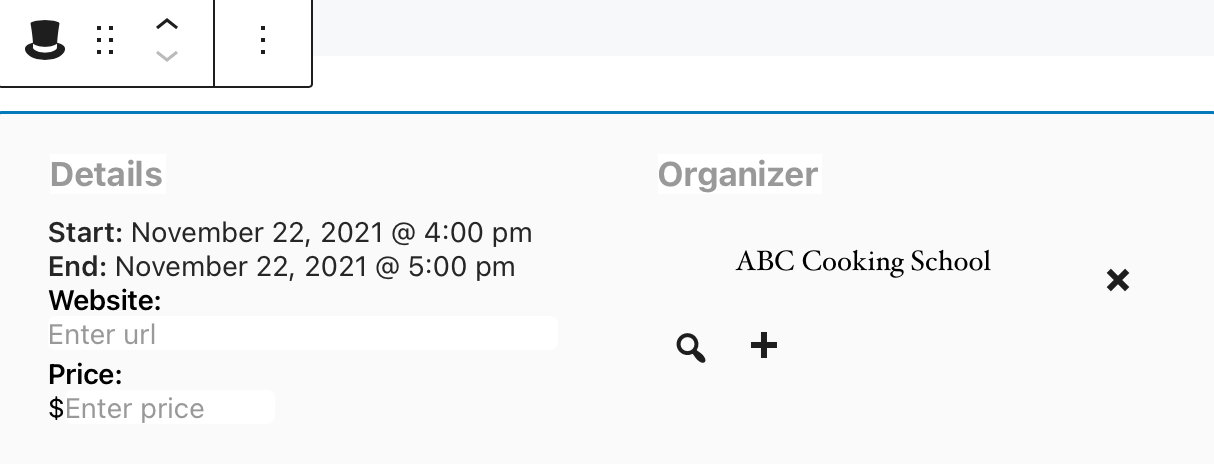The width and height of the screenshot is (1214, 464).
Task: Click the dollar sign currency symbol
Action: [56, 408]
